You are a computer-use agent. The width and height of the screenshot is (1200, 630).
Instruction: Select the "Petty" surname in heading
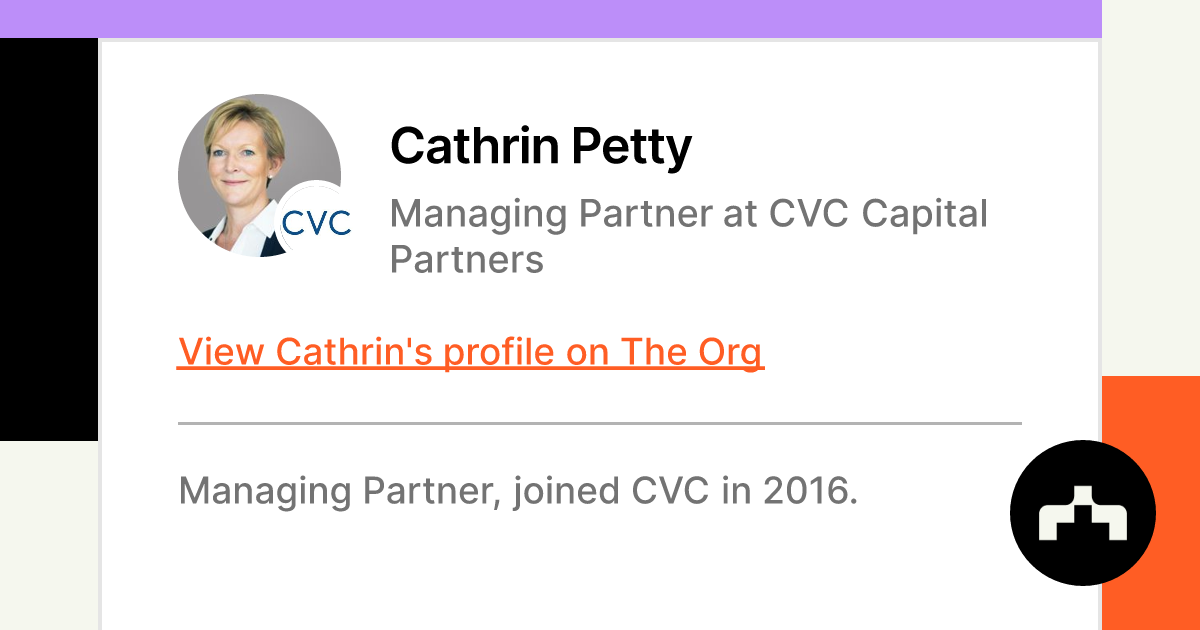click(x=631, y=146)
